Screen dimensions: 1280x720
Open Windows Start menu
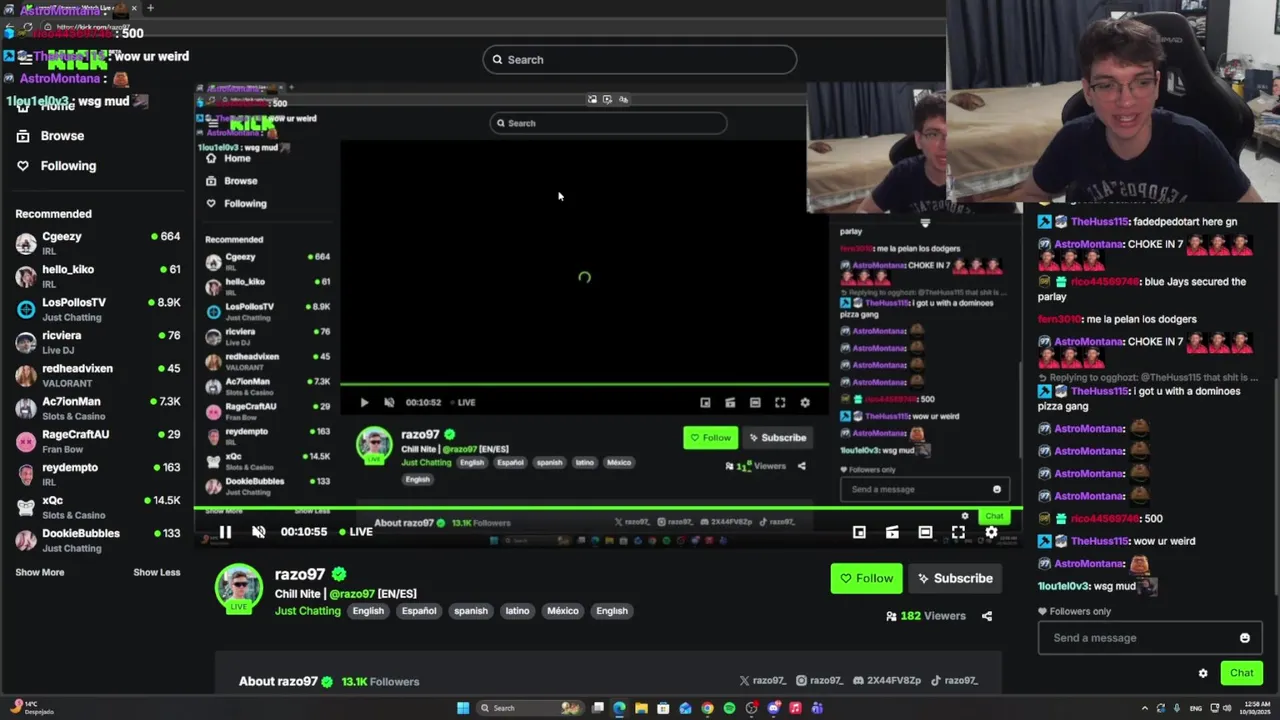(x=463, y=708)
